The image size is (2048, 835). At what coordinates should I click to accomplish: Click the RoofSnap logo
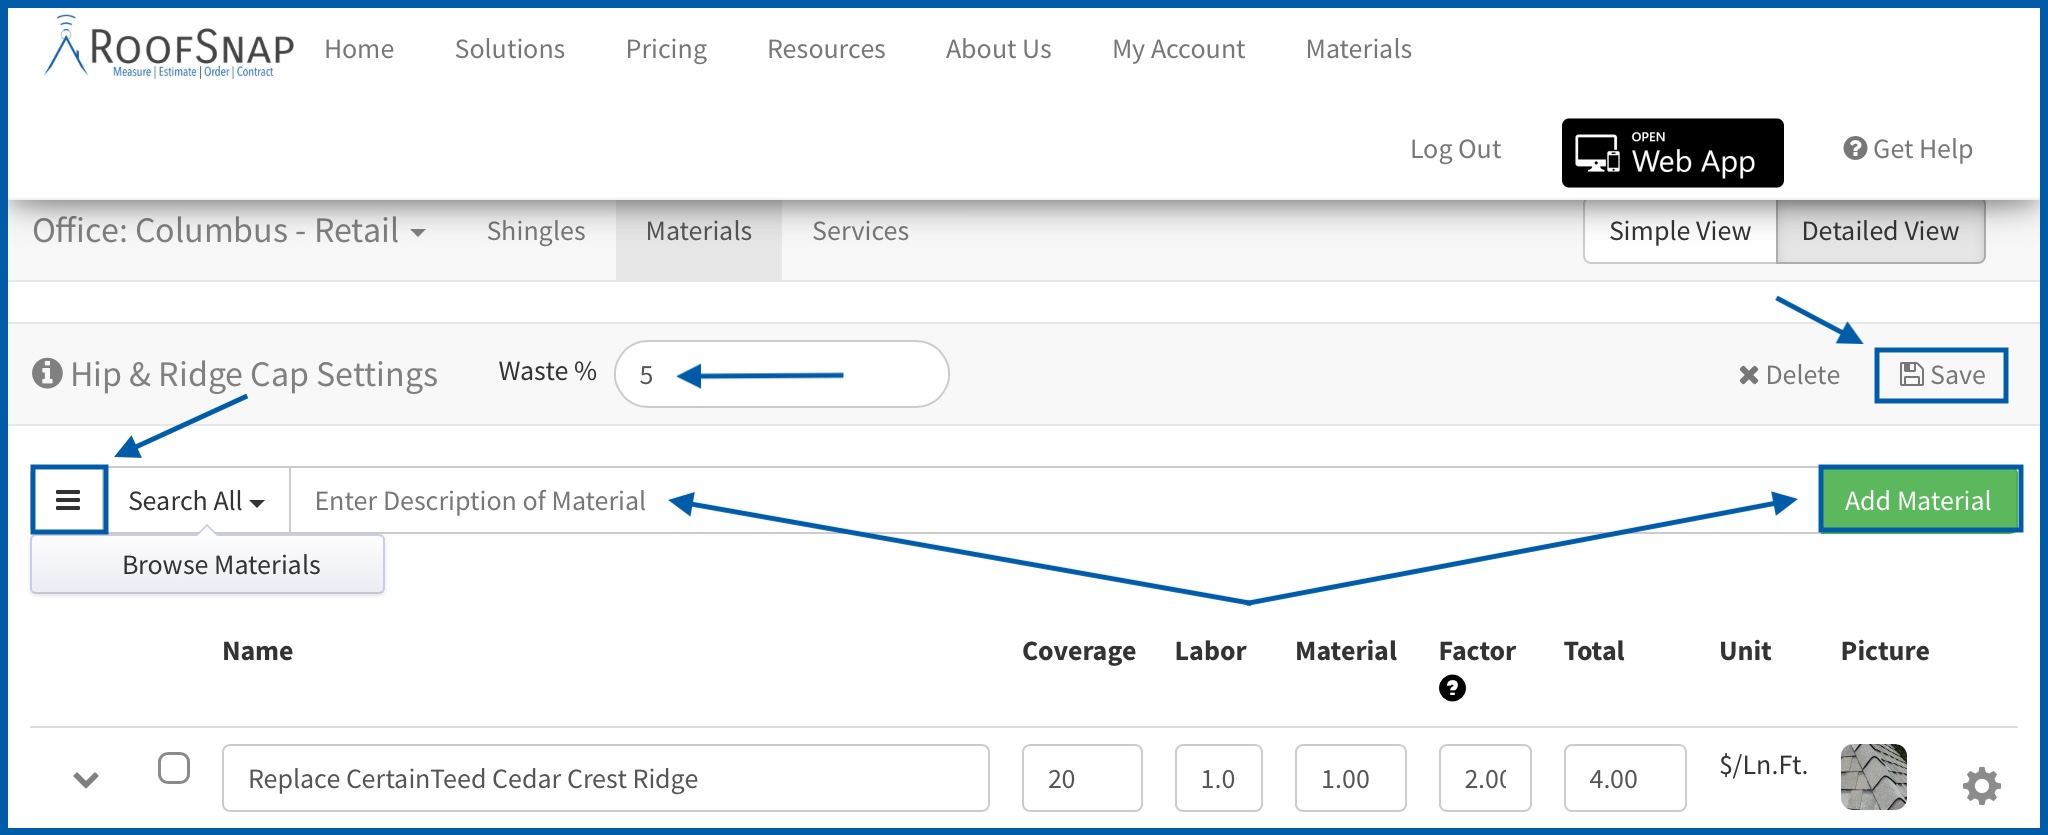pyautogui.click(x=170, y=47)
